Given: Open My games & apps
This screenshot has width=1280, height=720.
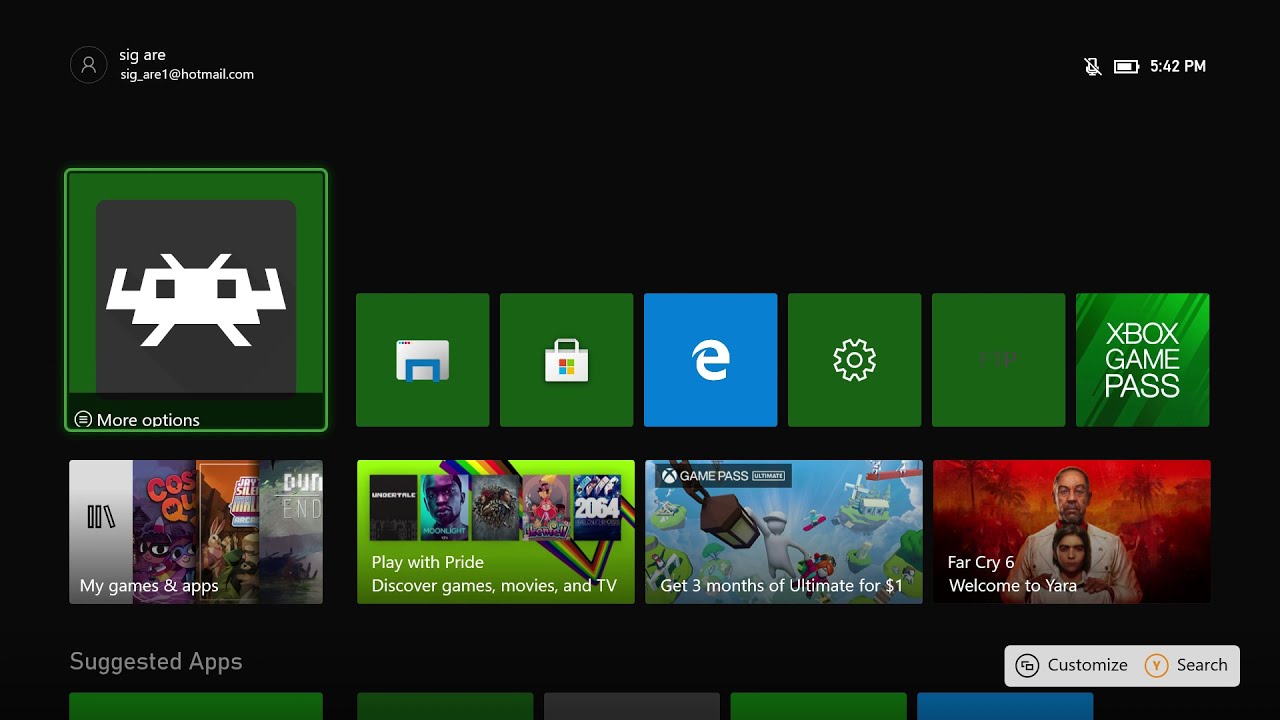Looking at the screenshot, I should pyautogui.click(x=196, y=532).
